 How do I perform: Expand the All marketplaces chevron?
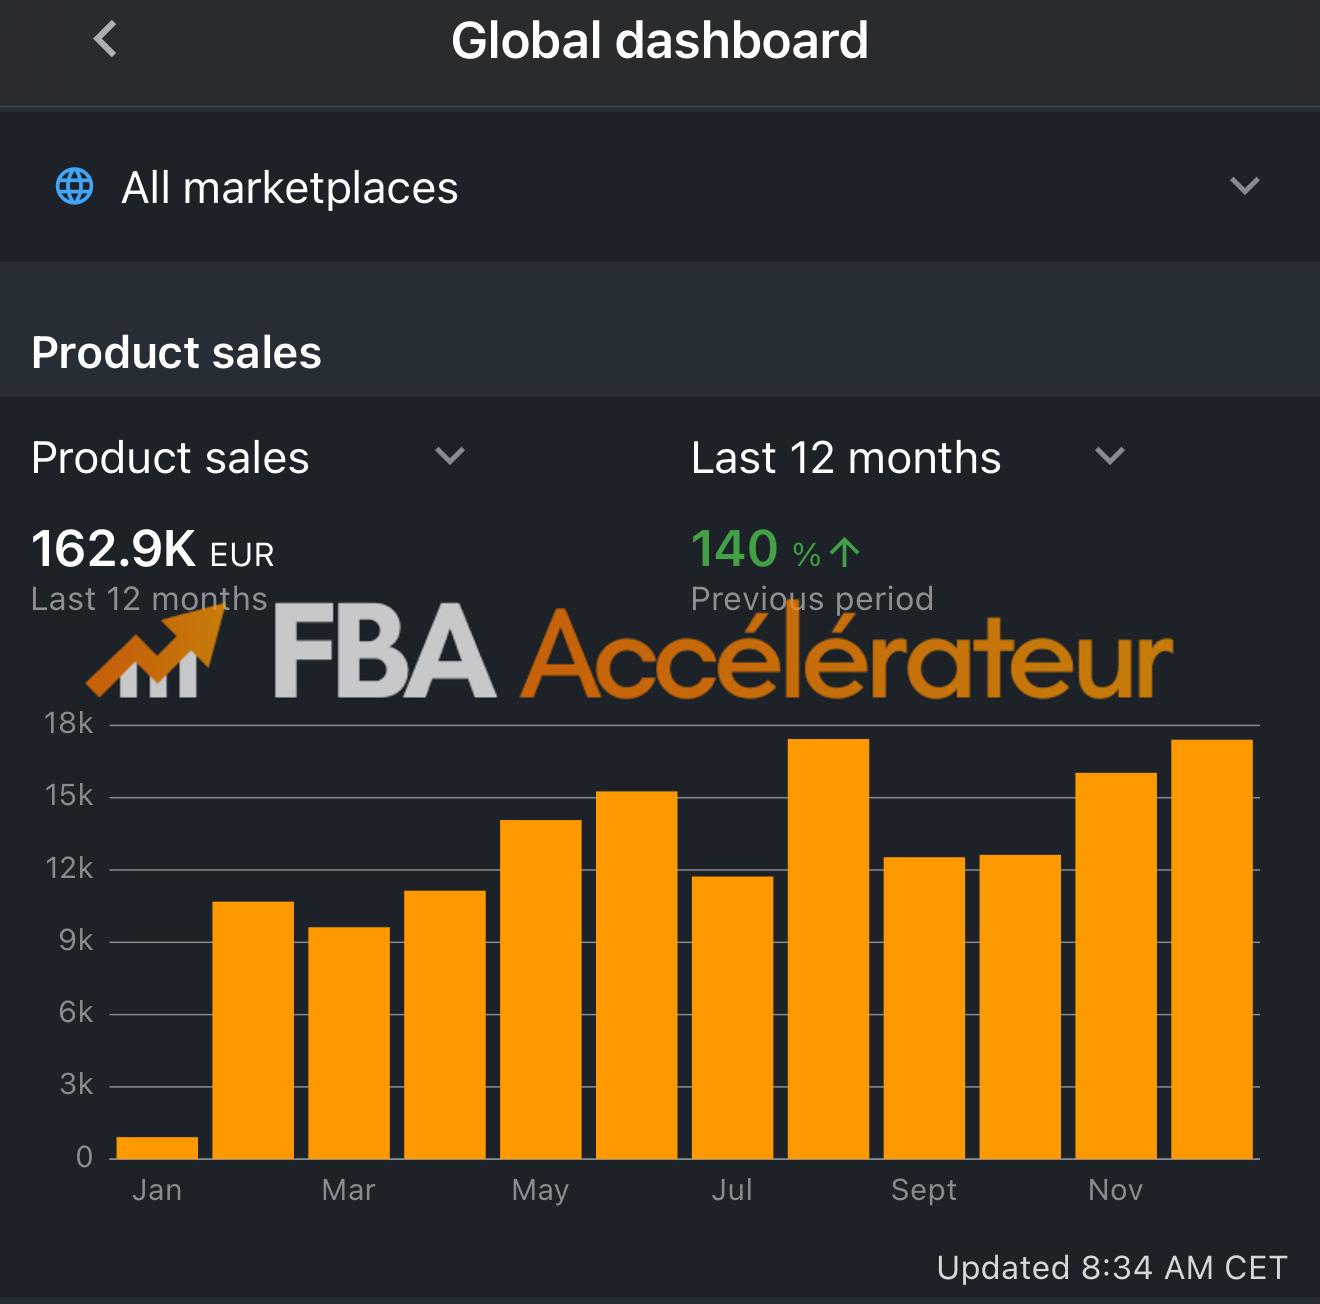(1244, 186)
